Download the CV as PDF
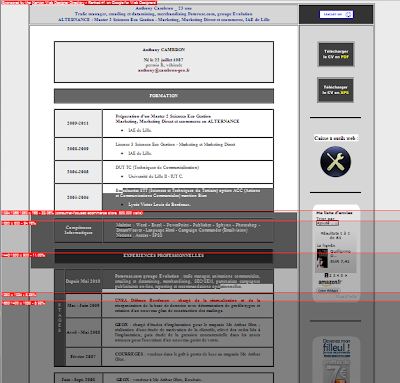This screenshot has width=400, height=383. pyautogui.click(x=336, y=54)
